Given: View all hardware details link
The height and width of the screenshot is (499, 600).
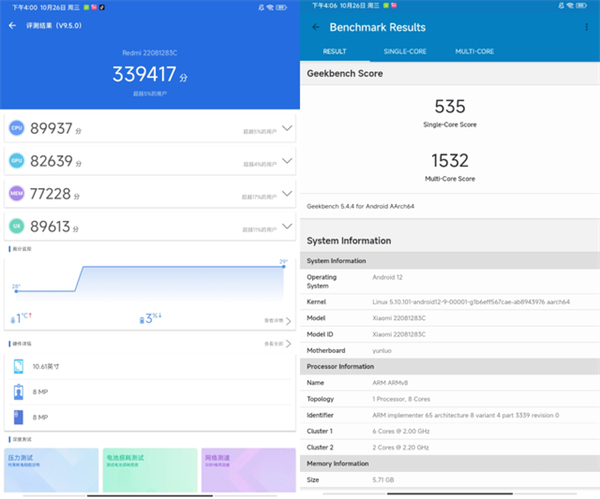Looking at the screenshot, I should [x=278, y=344].
